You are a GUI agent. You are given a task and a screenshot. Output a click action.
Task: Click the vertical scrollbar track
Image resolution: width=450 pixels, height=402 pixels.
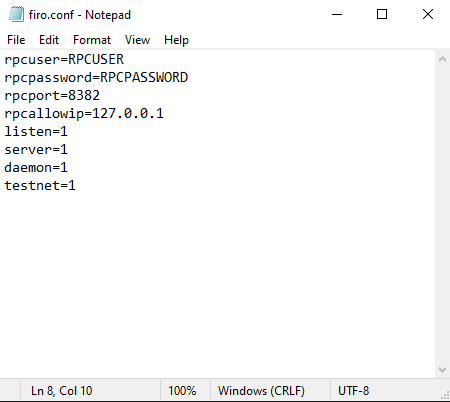pyautogui.click(x=442, y=215)
